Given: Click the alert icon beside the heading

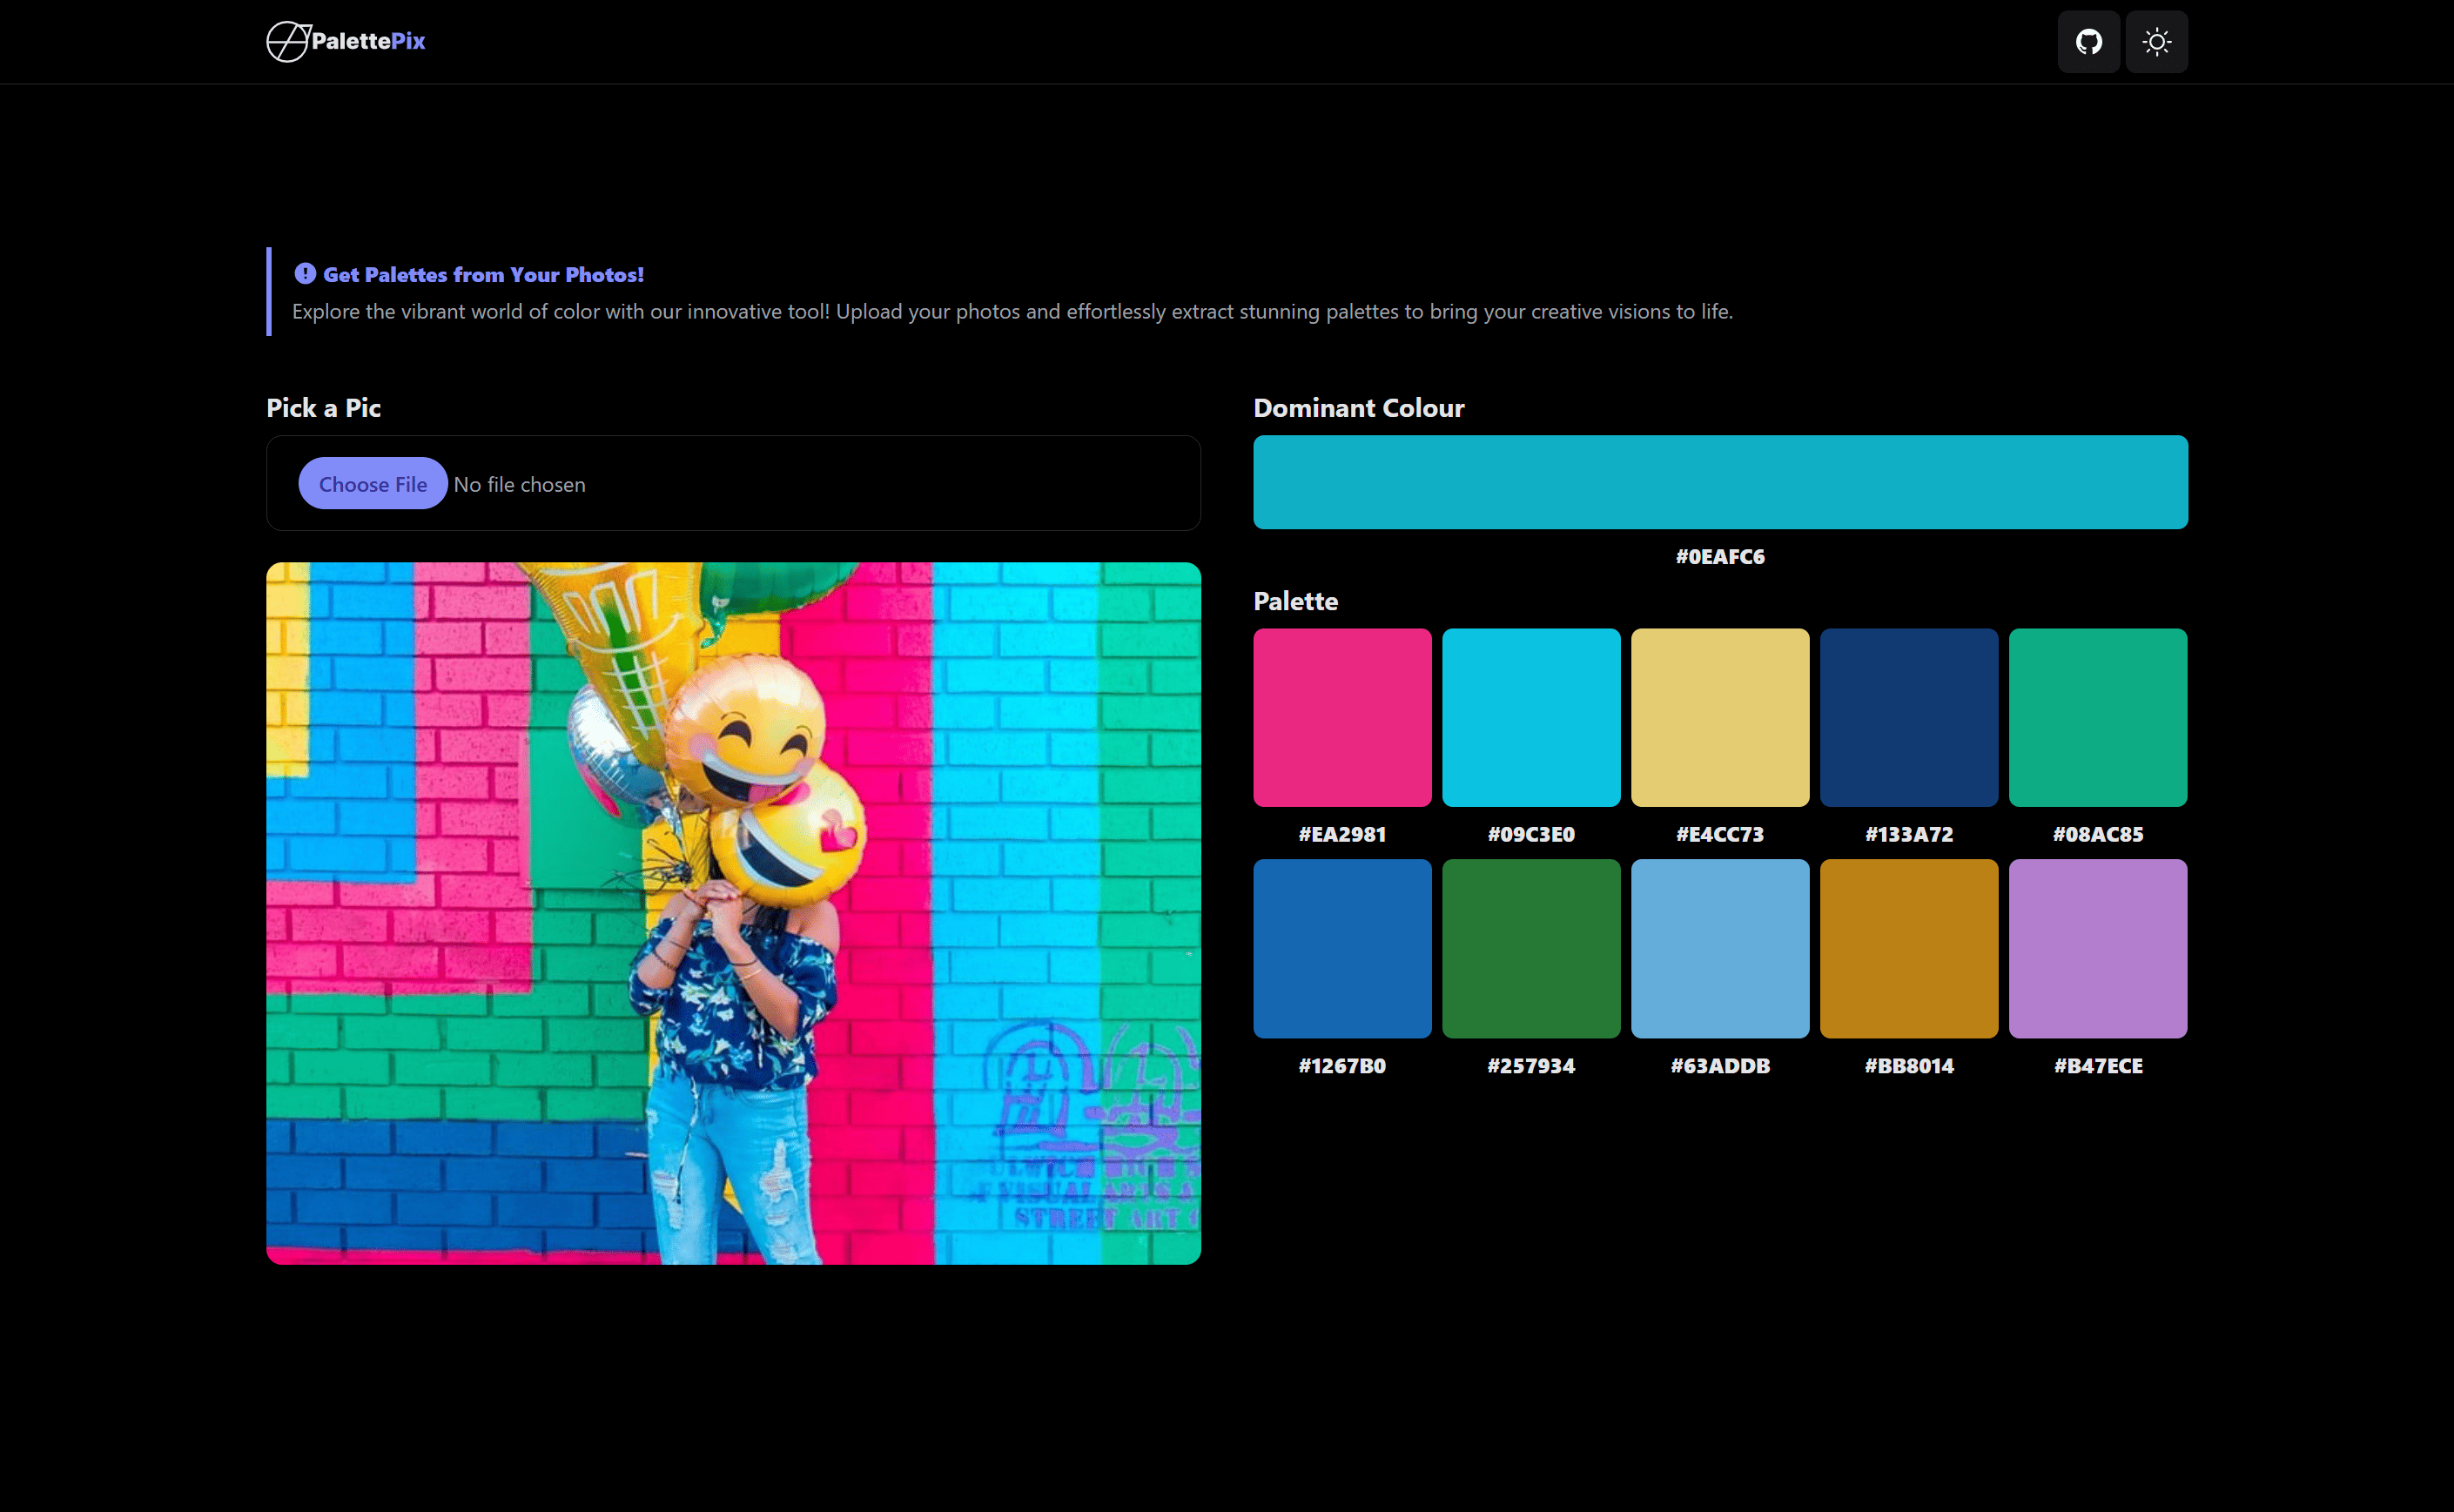Looking at the screenshot, I should point(305,273).
